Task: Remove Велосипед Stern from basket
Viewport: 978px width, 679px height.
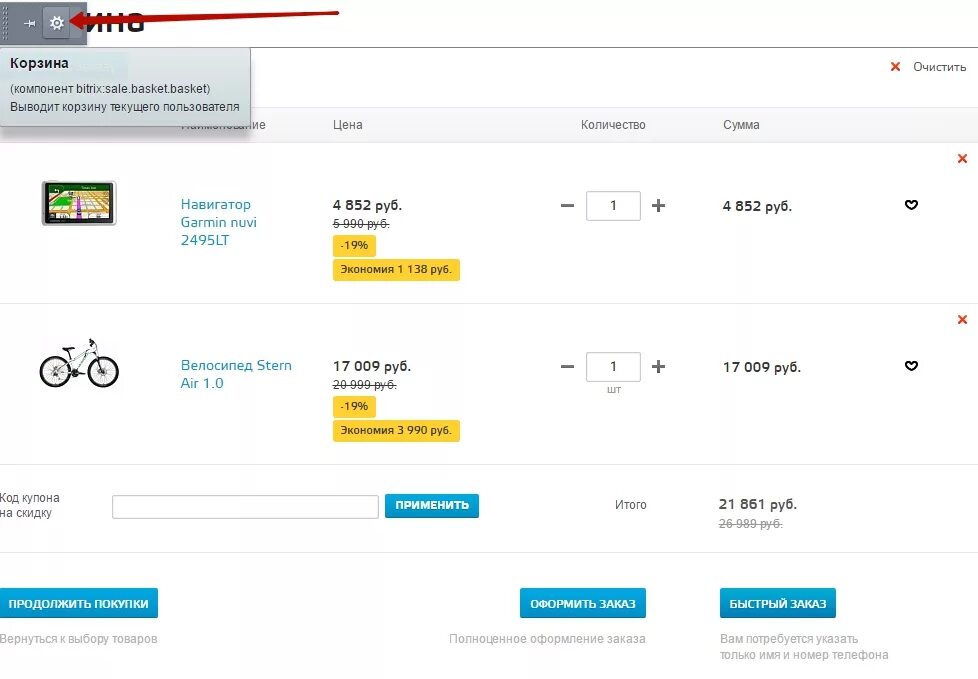Action: 962,319
